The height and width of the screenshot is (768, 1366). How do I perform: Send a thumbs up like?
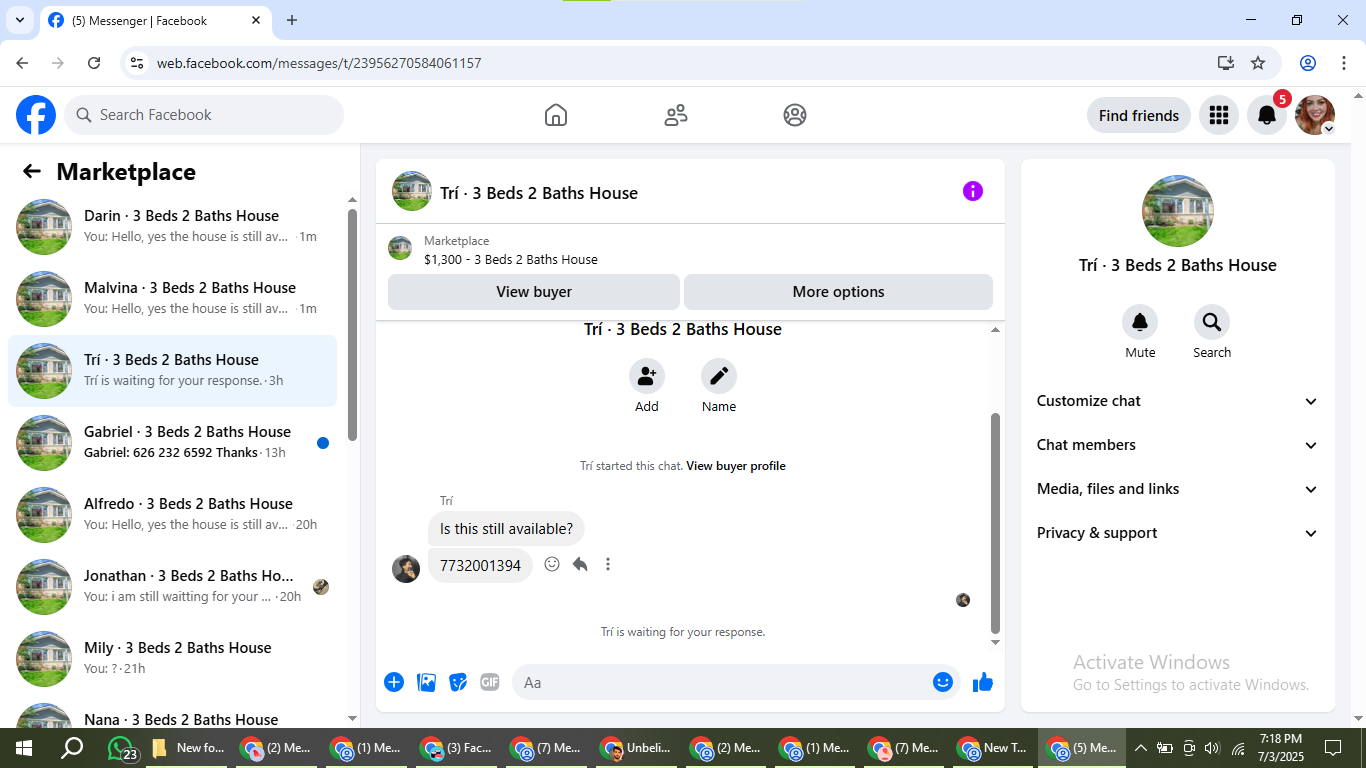coord(983,682)
